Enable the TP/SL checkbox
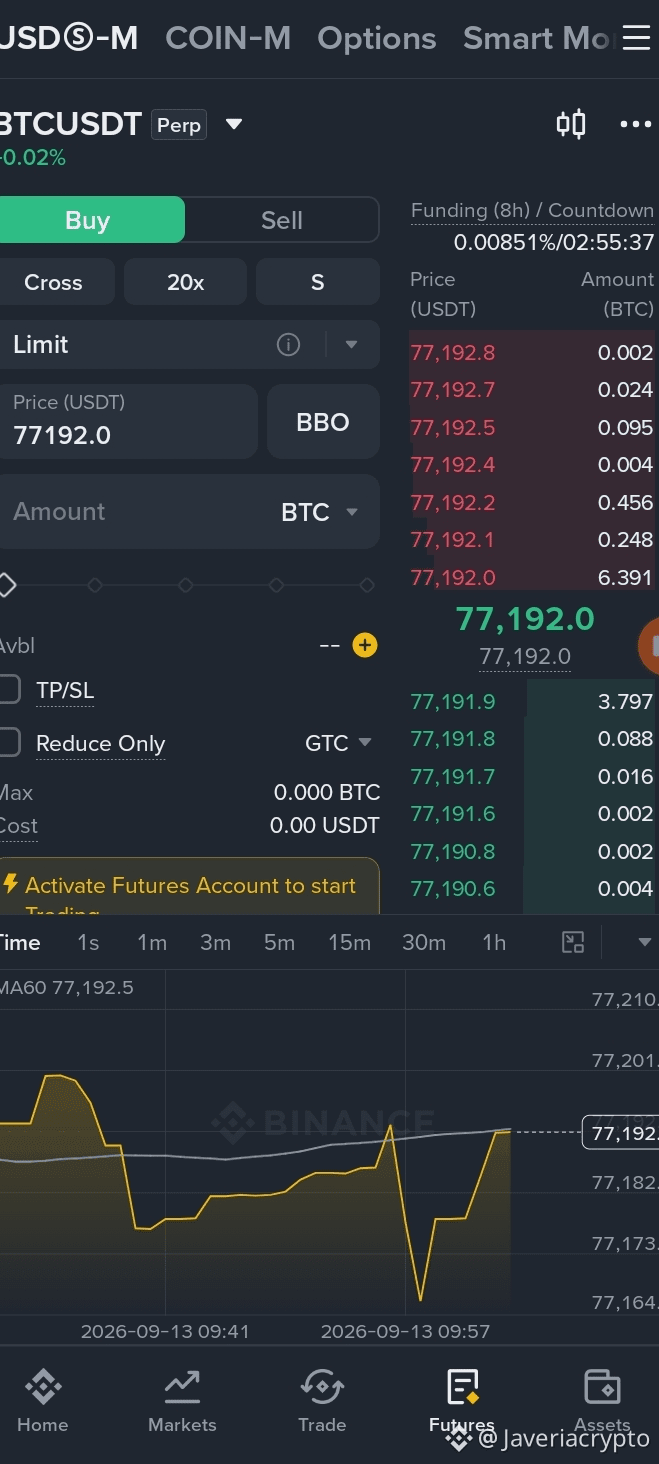The width and height of the screenshot is (659, 1464). (8, 689)
